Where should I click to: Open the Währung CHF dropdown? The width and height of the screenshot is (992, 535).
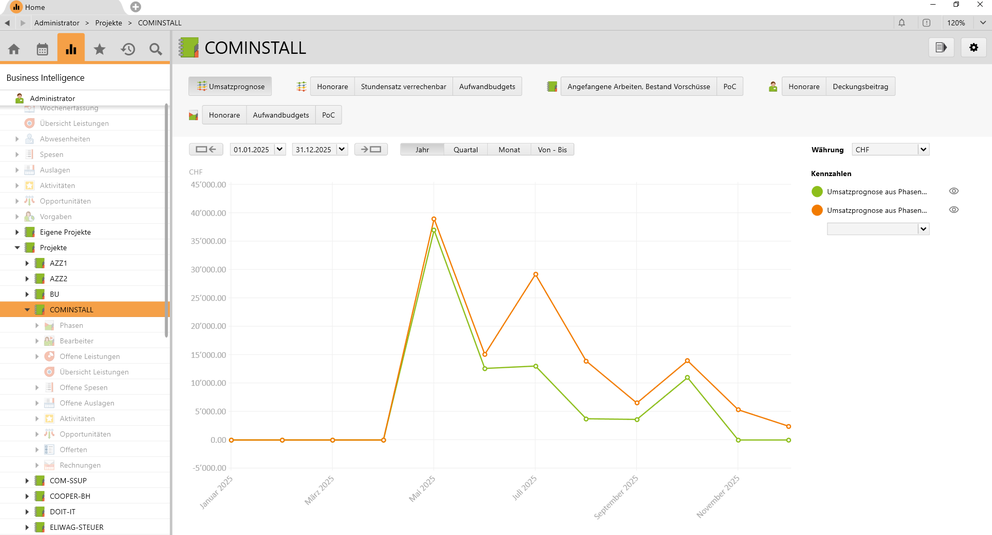pyautogui.click(x=890, y=149)
